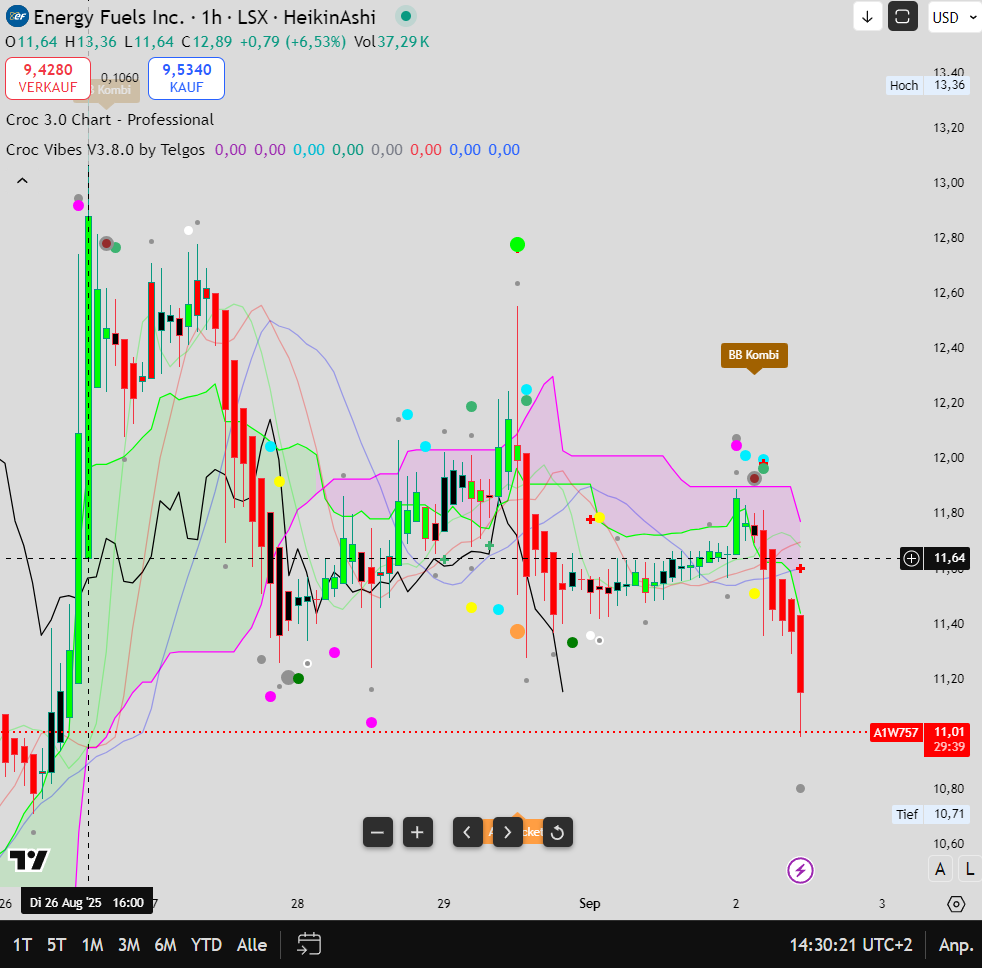Viewport: 982px width, 968px height.
Task: Toggle fullscreen chart mode button
Action: pos(902,17)
